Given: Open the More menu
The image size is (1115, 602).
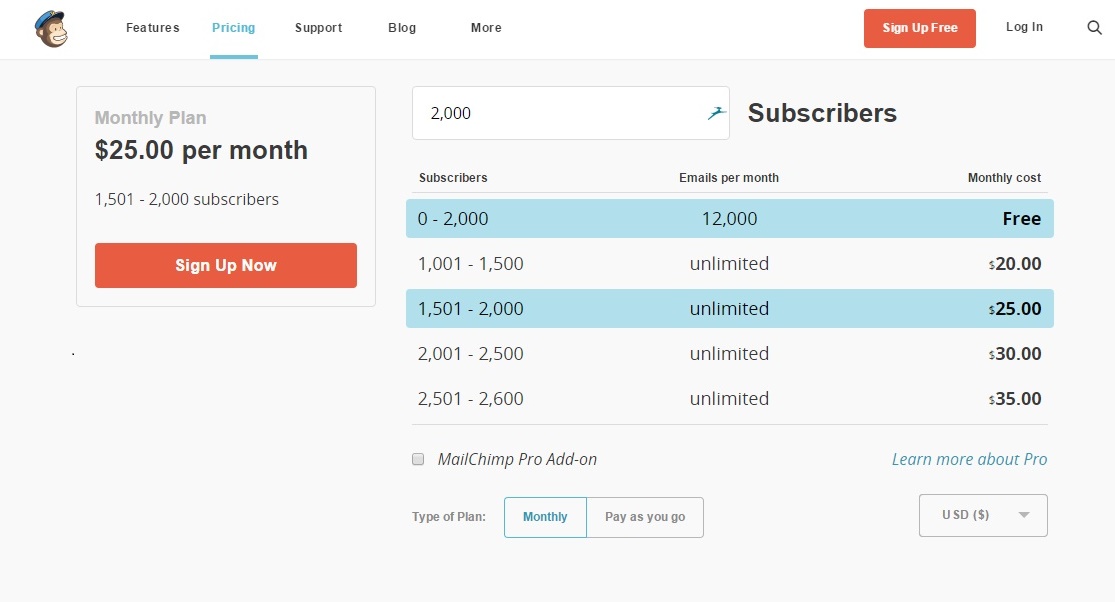Looking at the screenshot, I should [x=486, y=28].
